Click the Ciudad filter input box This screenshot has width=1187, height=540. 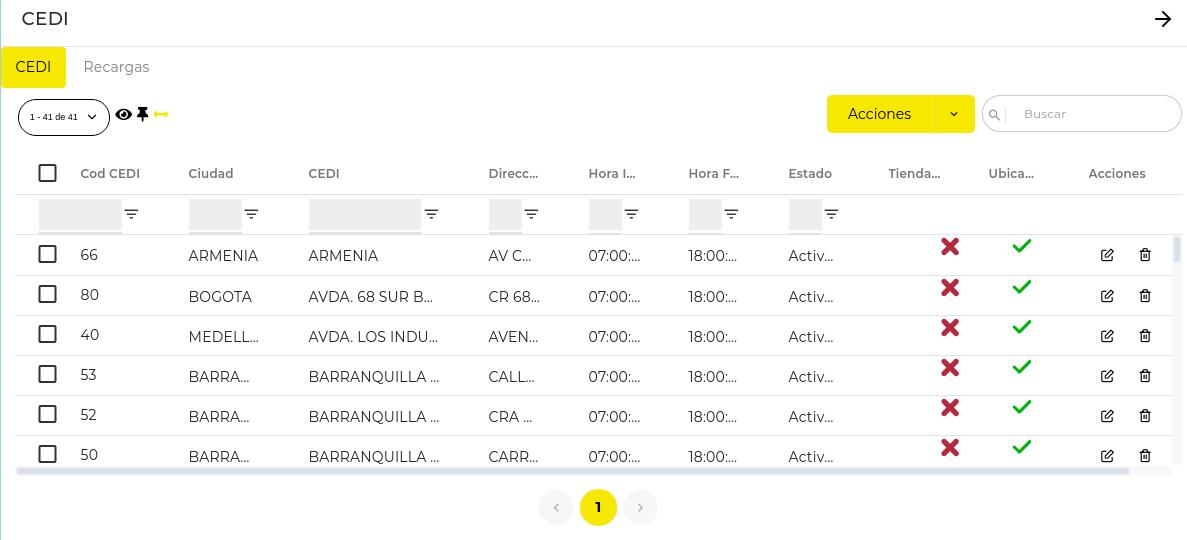pos(215,214)
